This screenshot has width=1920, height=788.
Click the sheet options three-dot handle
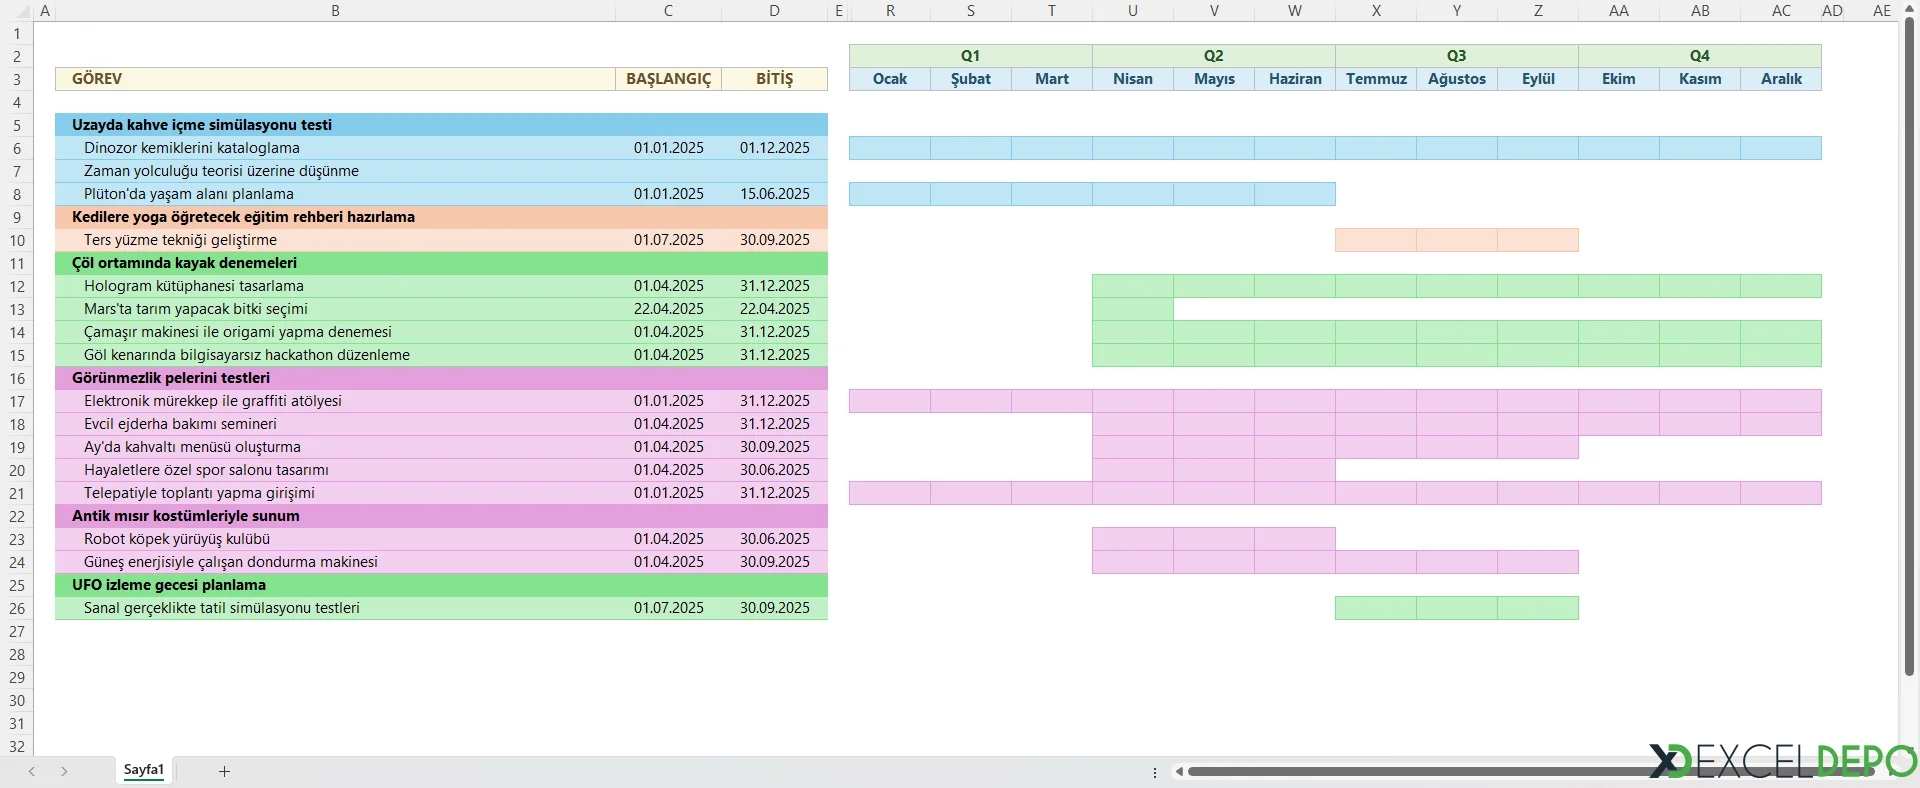click(1155, 772)
